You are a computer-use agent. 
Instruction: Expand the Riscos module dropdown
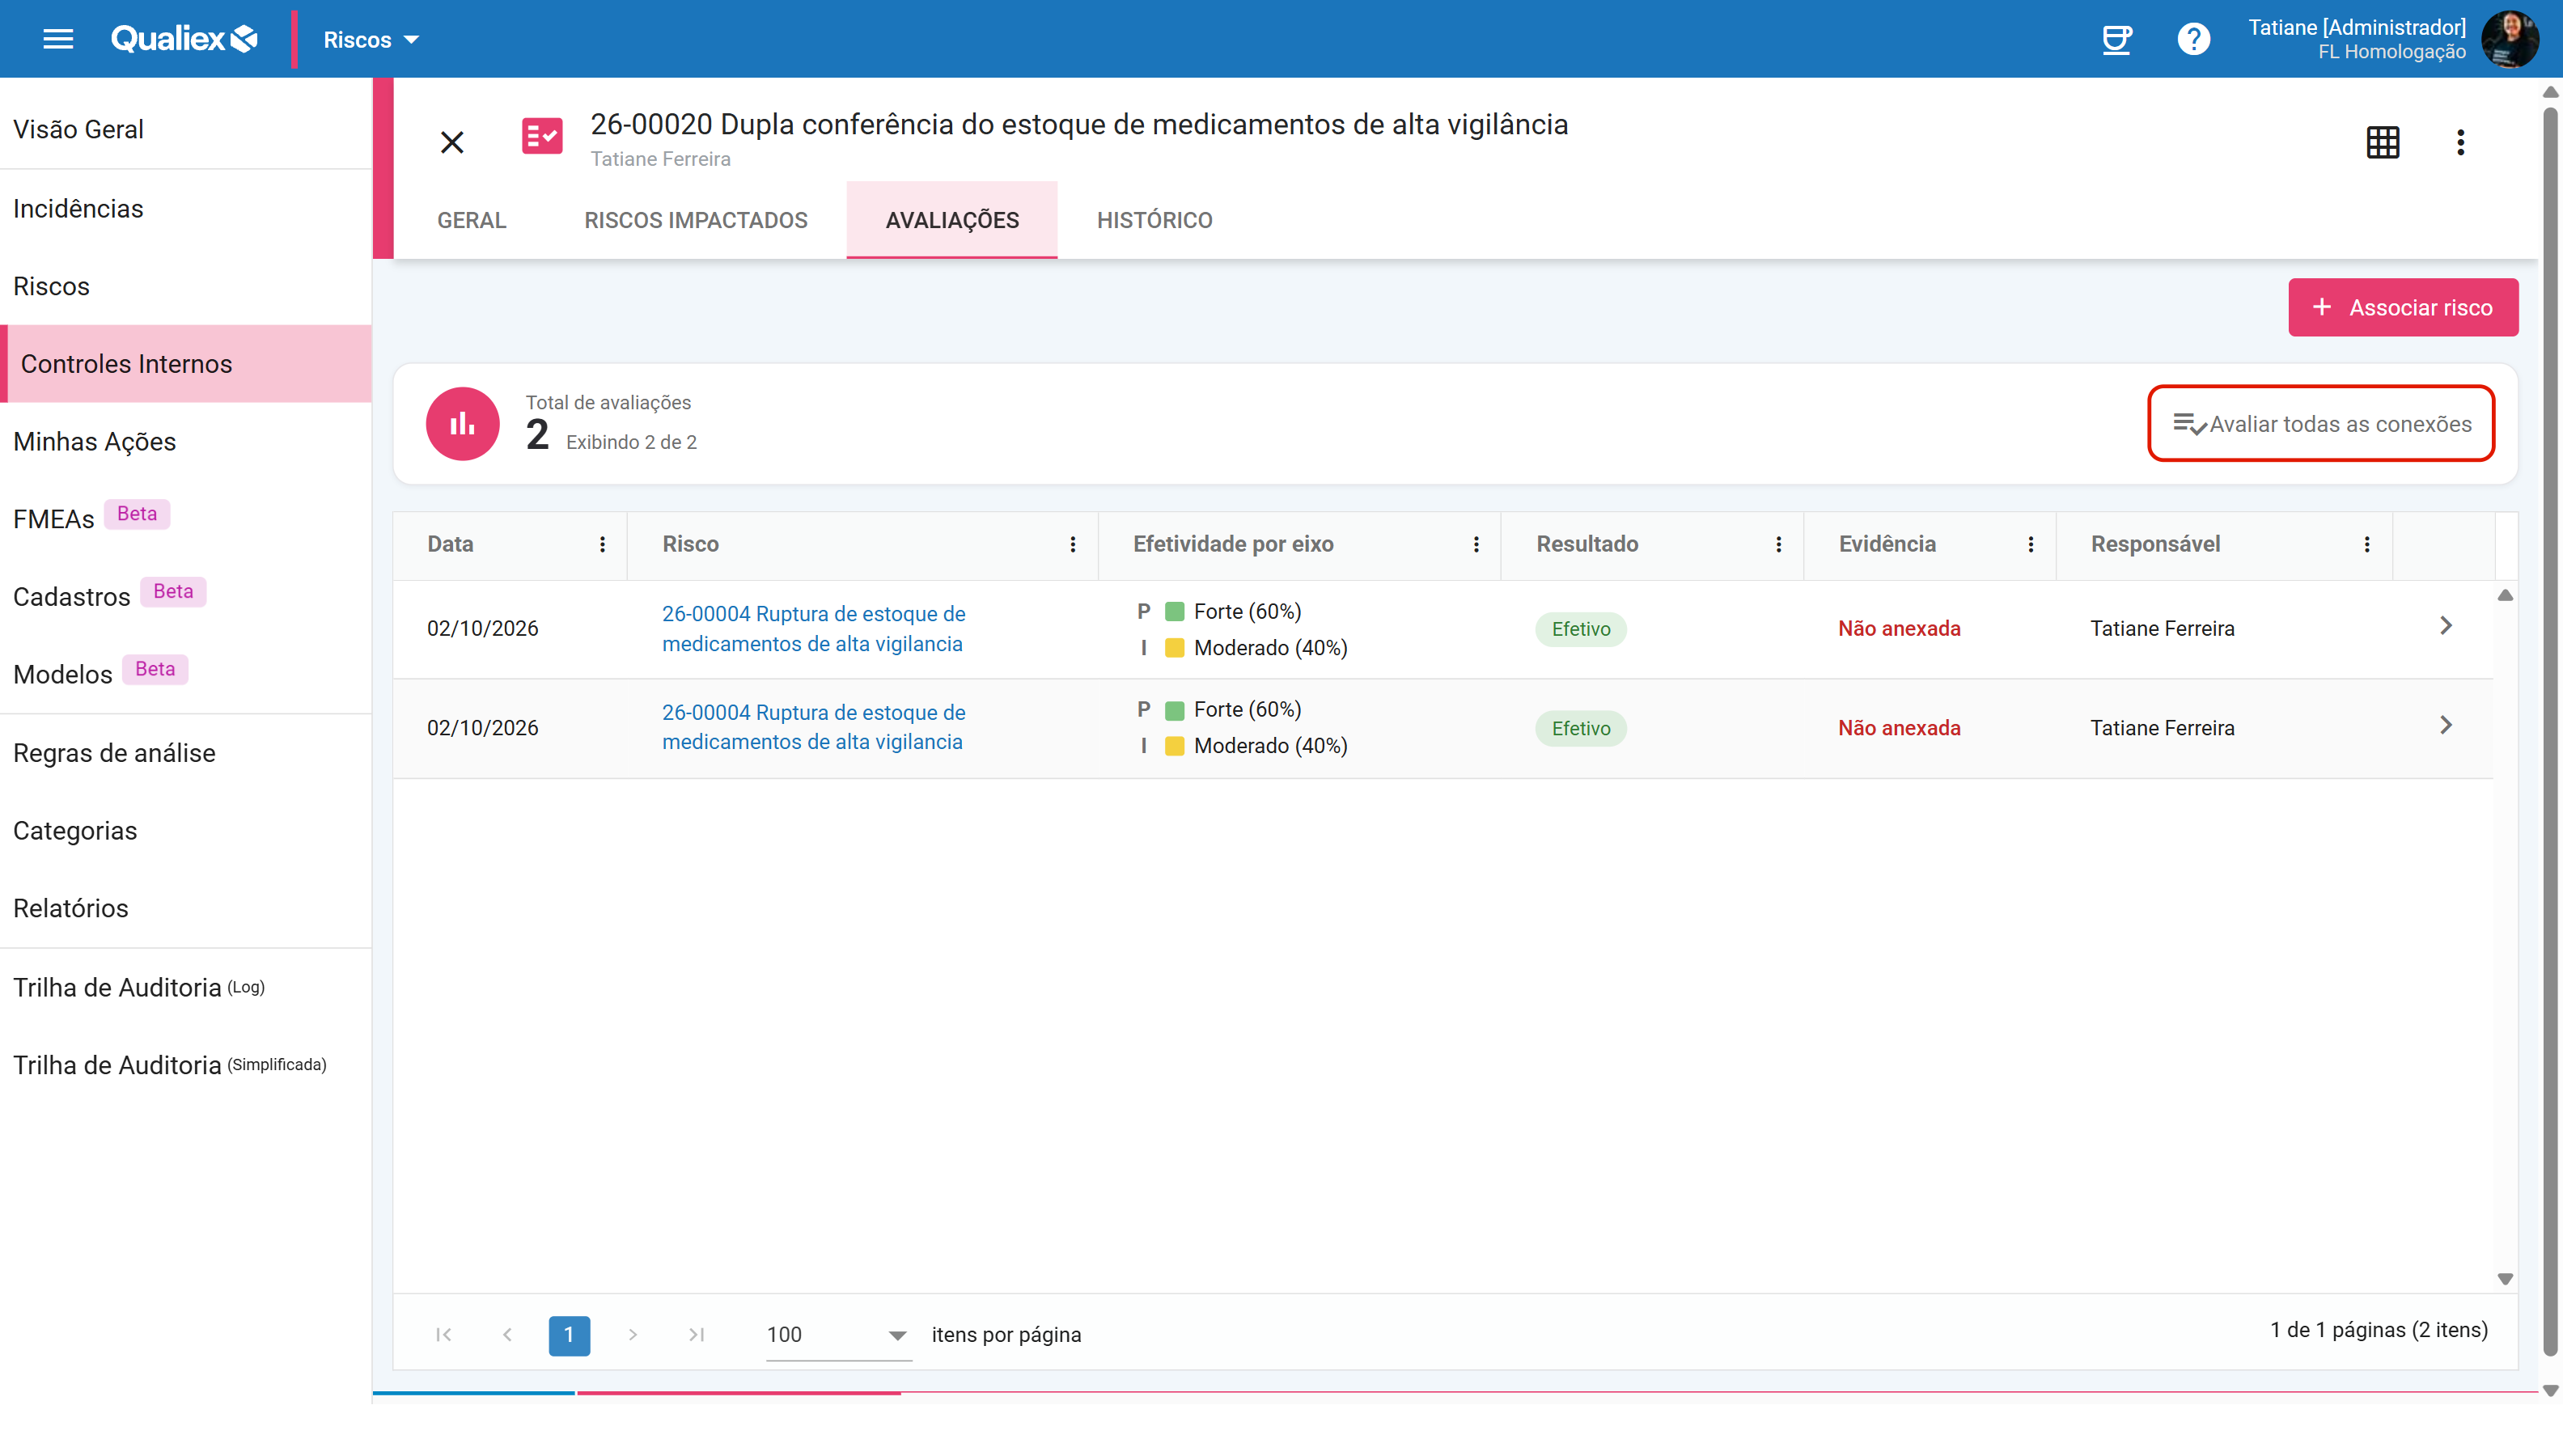pos(371,40)
